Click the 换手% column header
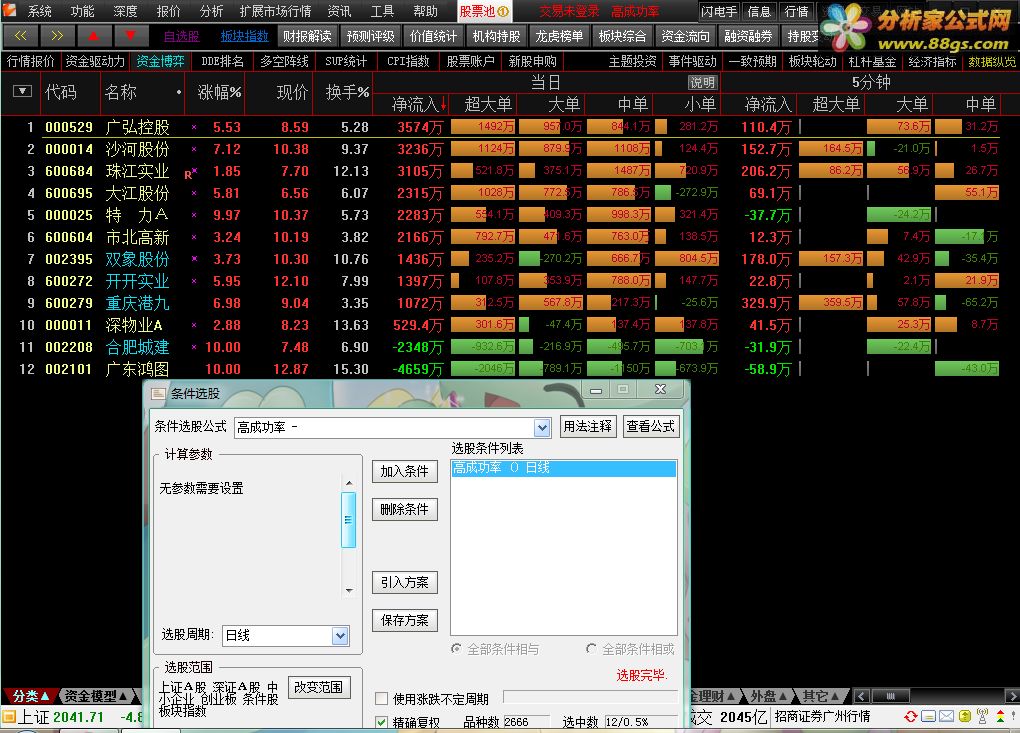Image resolution: width=1020 pixels, height=733 pixels. [347, 92]
